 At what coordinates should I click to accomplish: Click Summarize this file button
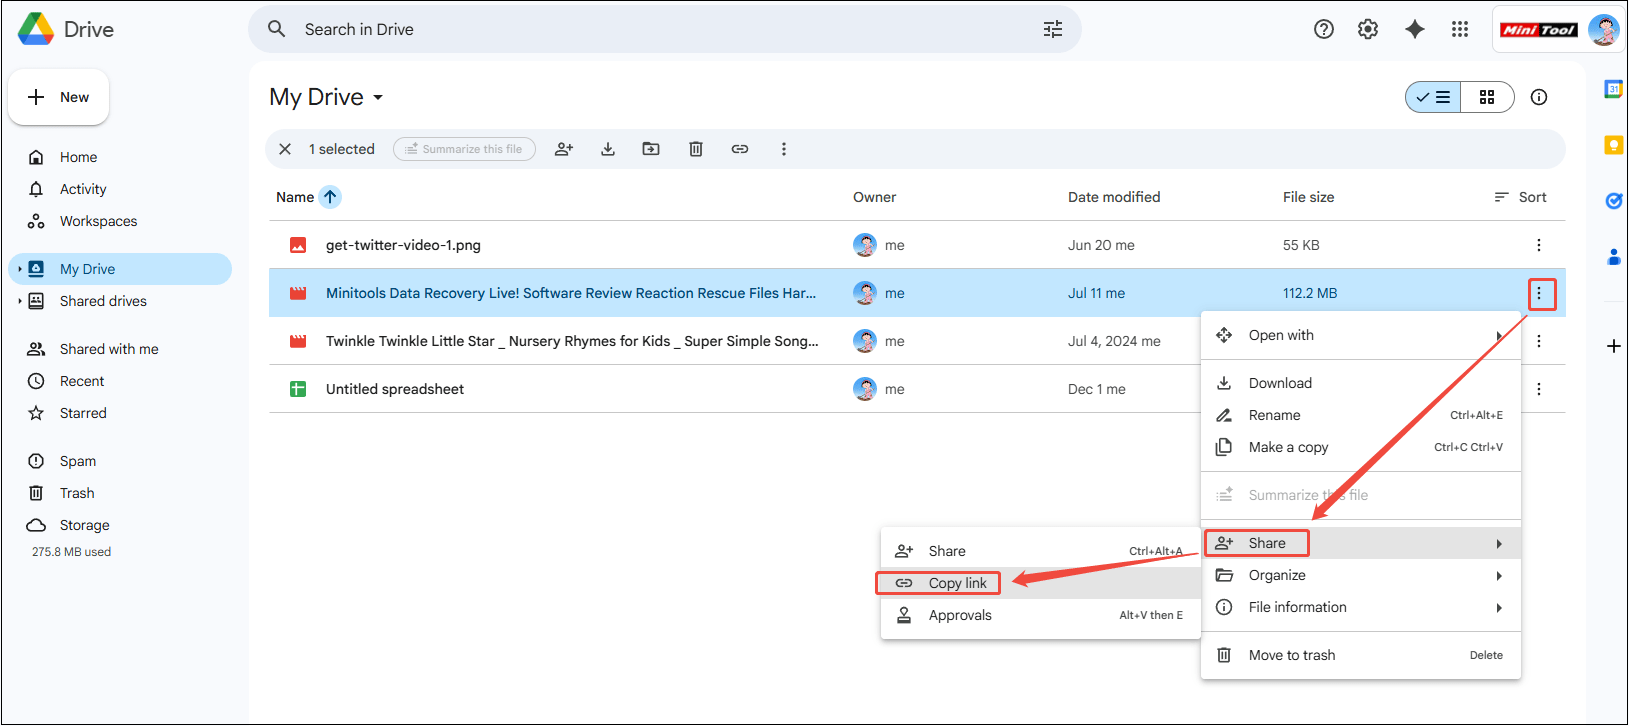tap(464, 149)
